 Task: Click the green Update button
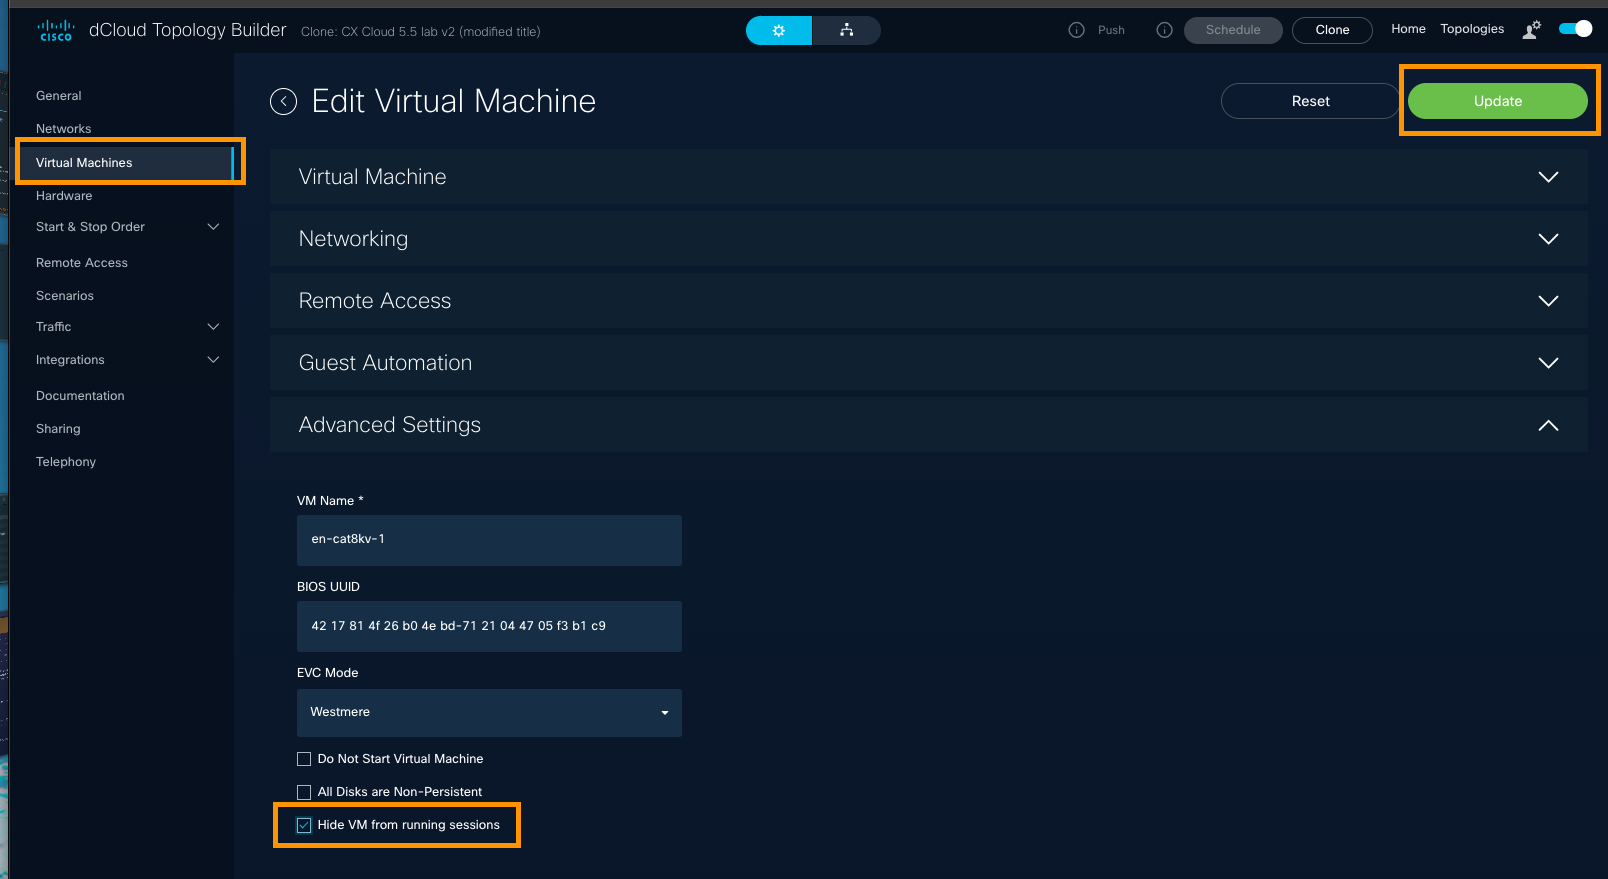click(1497, 101)
